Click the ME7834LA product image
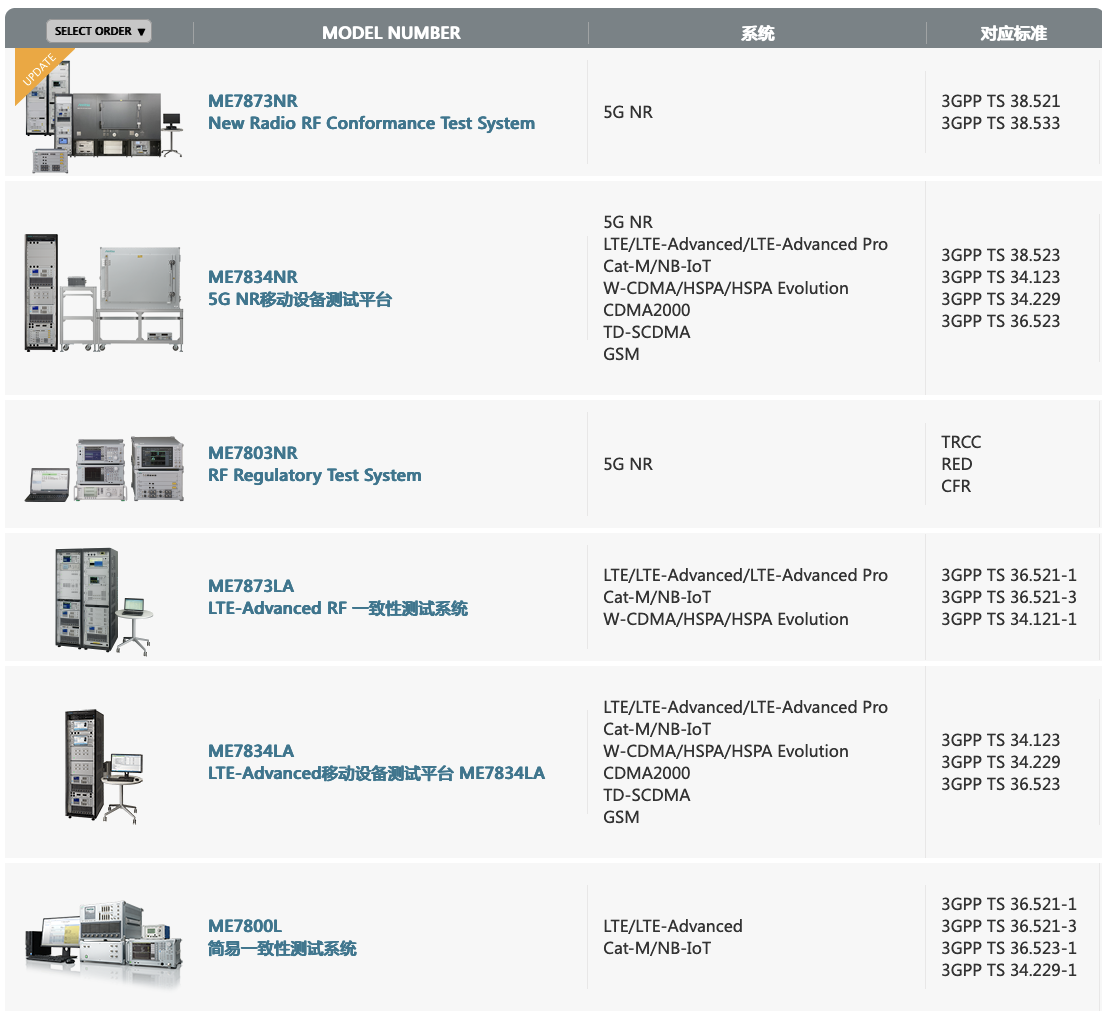Viewport: 1102px width, 1016px height. tap(103, 765)
